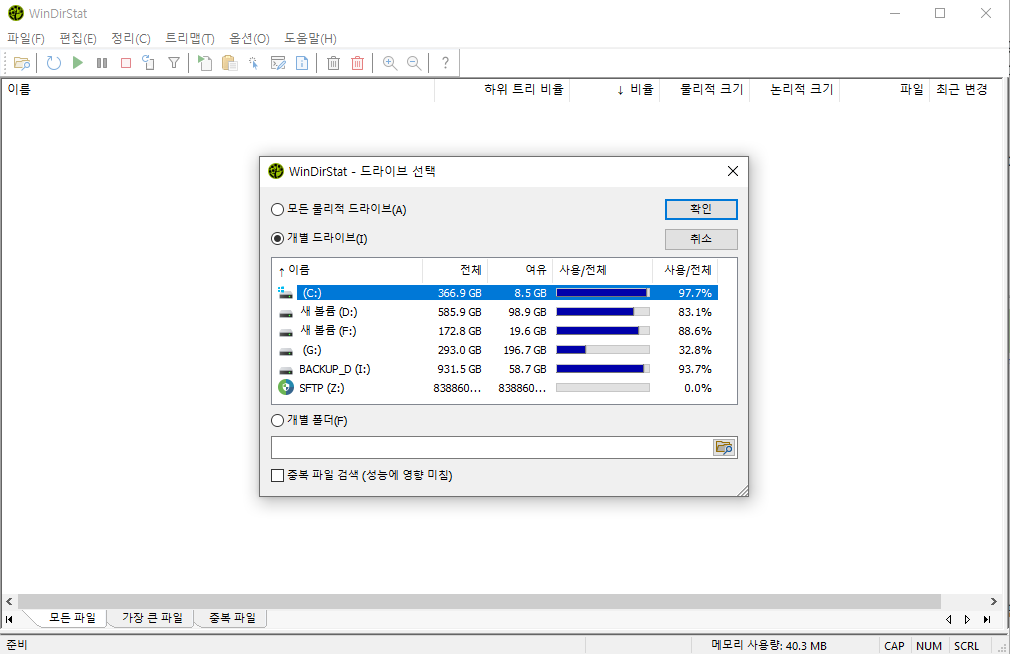Click the usage bar of (G:) drive
The image size is (1010, 654).
603,350
